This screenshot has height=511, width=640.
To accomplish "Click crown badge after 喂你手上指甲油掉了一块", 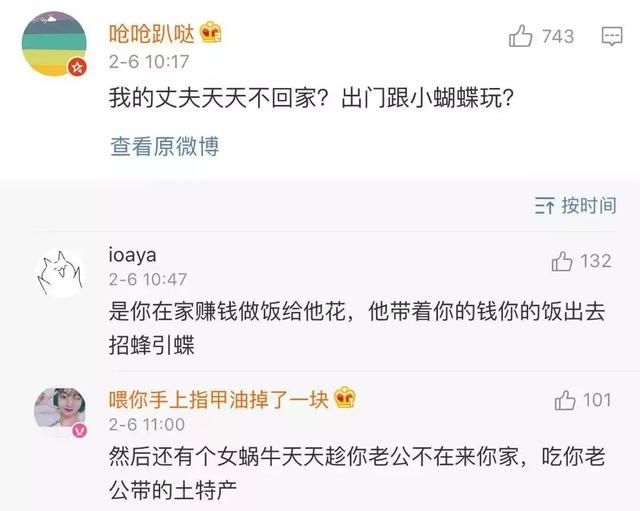I will [x=344, y=397].
